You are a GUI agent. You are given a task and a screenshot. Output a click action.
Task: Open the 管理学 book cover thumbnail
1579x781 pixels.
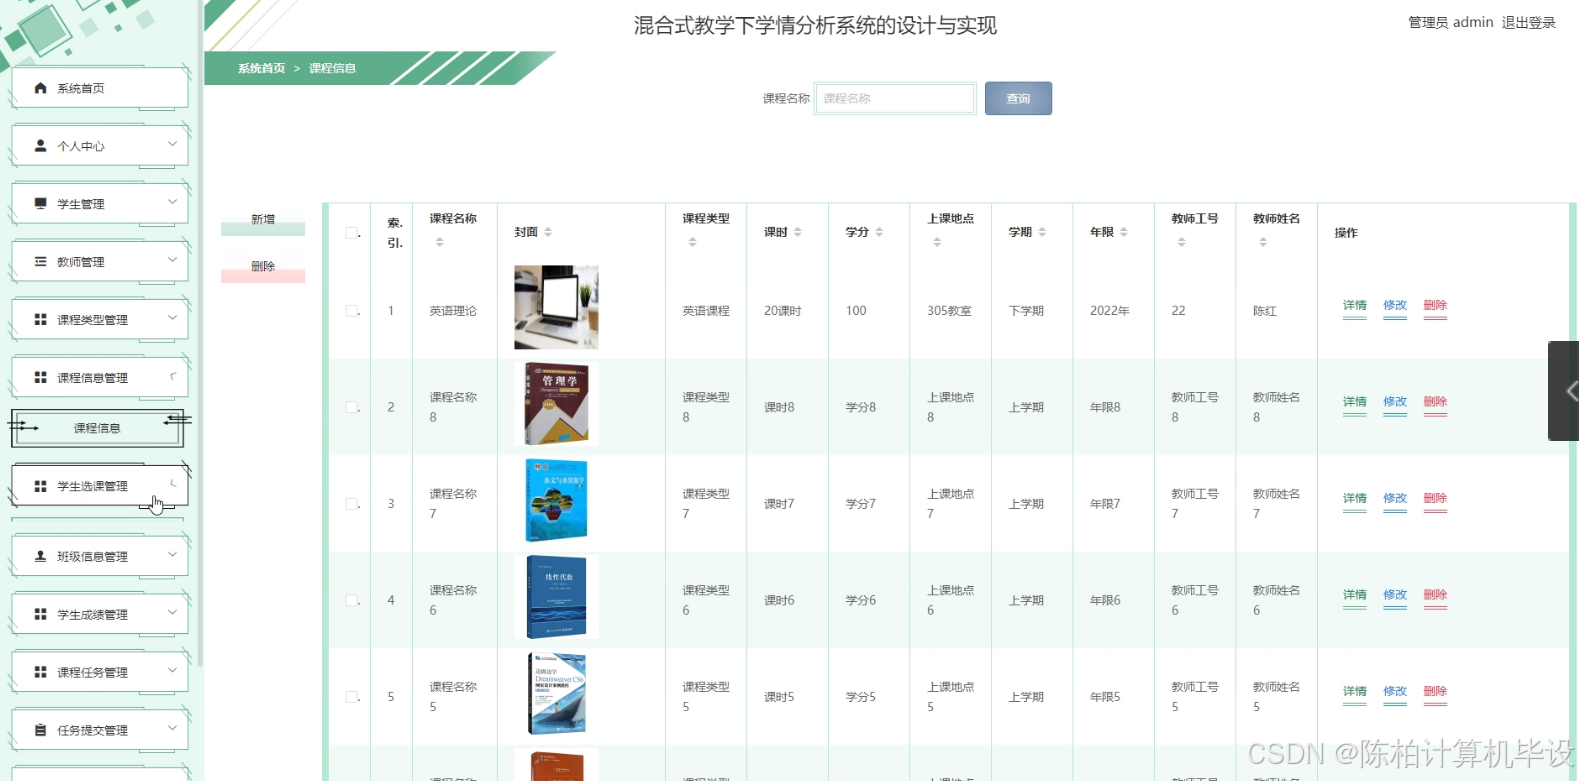click(556, 404)
